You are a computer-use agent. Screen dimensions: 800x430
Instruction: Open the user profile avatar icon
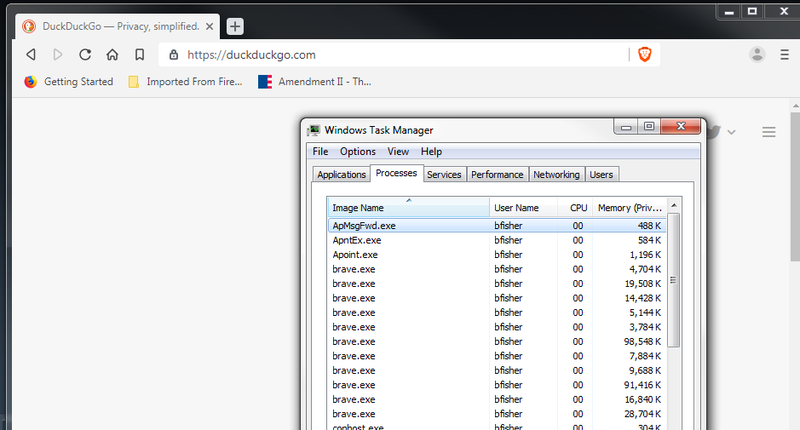click(x=757, y=55)
